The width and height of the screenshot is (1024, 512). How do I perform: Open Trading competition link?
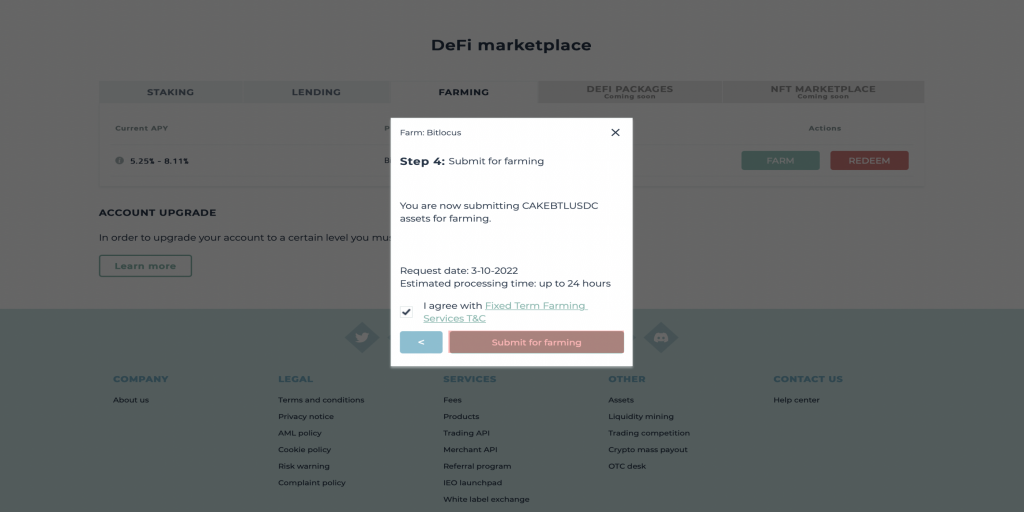pyautogui.click(x=649, y=433)
